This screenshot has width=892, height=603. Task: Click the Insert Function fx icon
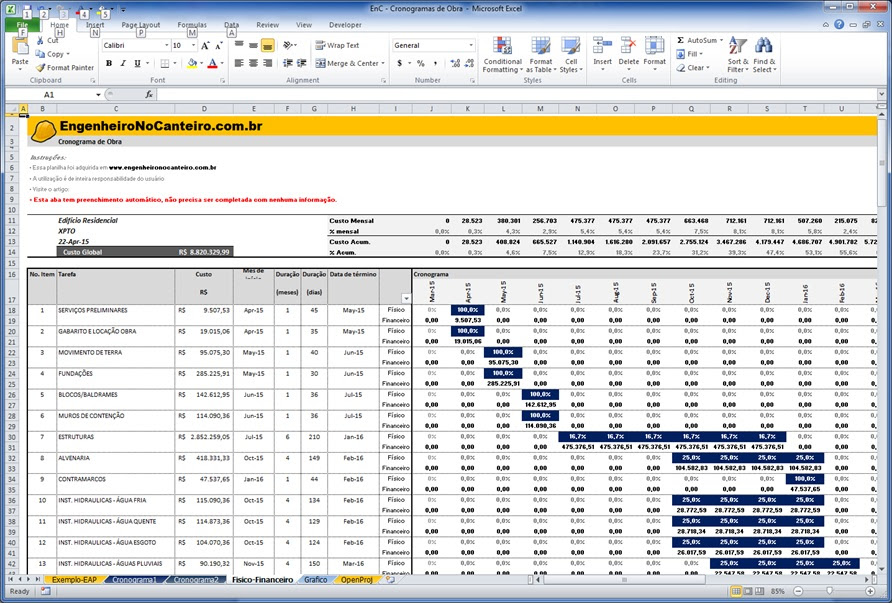[149, 94]
